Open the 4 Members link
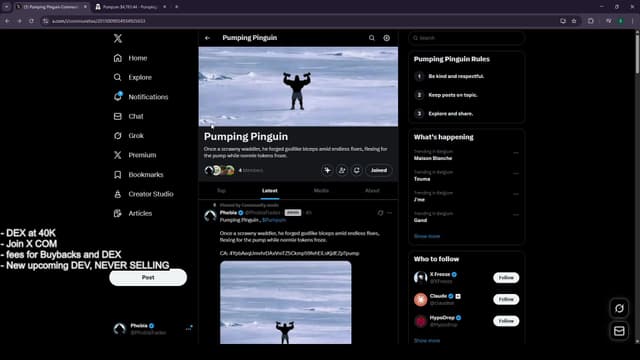 [x=251, y=170]
